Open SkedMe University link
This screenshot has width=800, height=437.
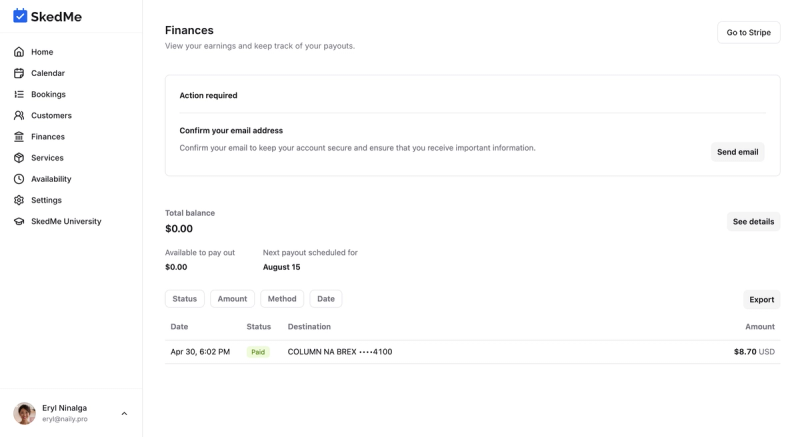[66, 221]
